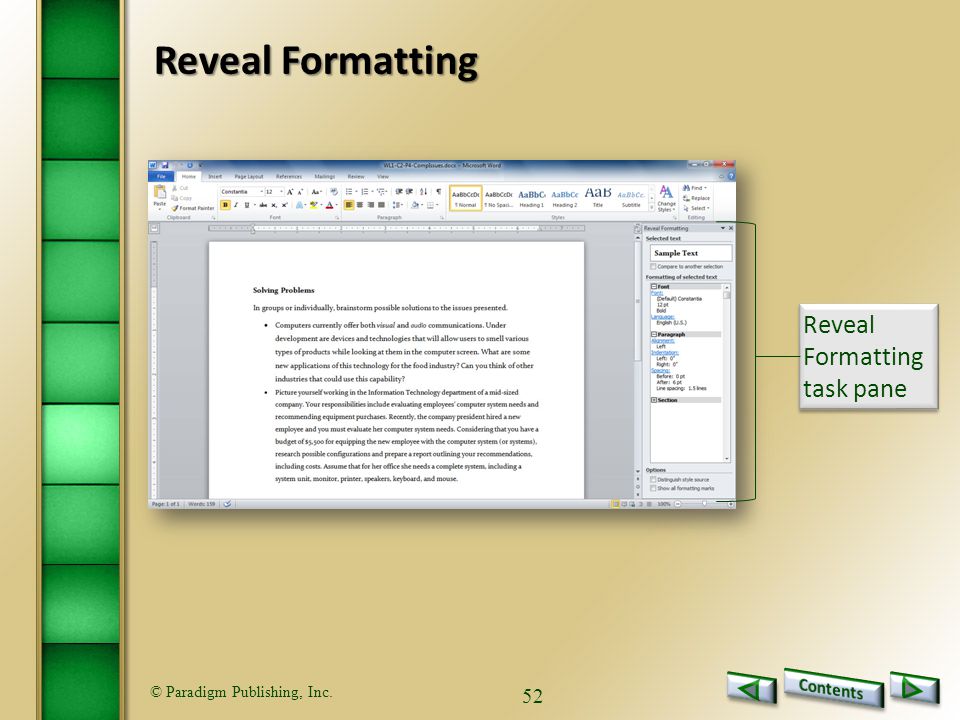Click the Borders icon

pyautogui.click(x=430, y=205)
